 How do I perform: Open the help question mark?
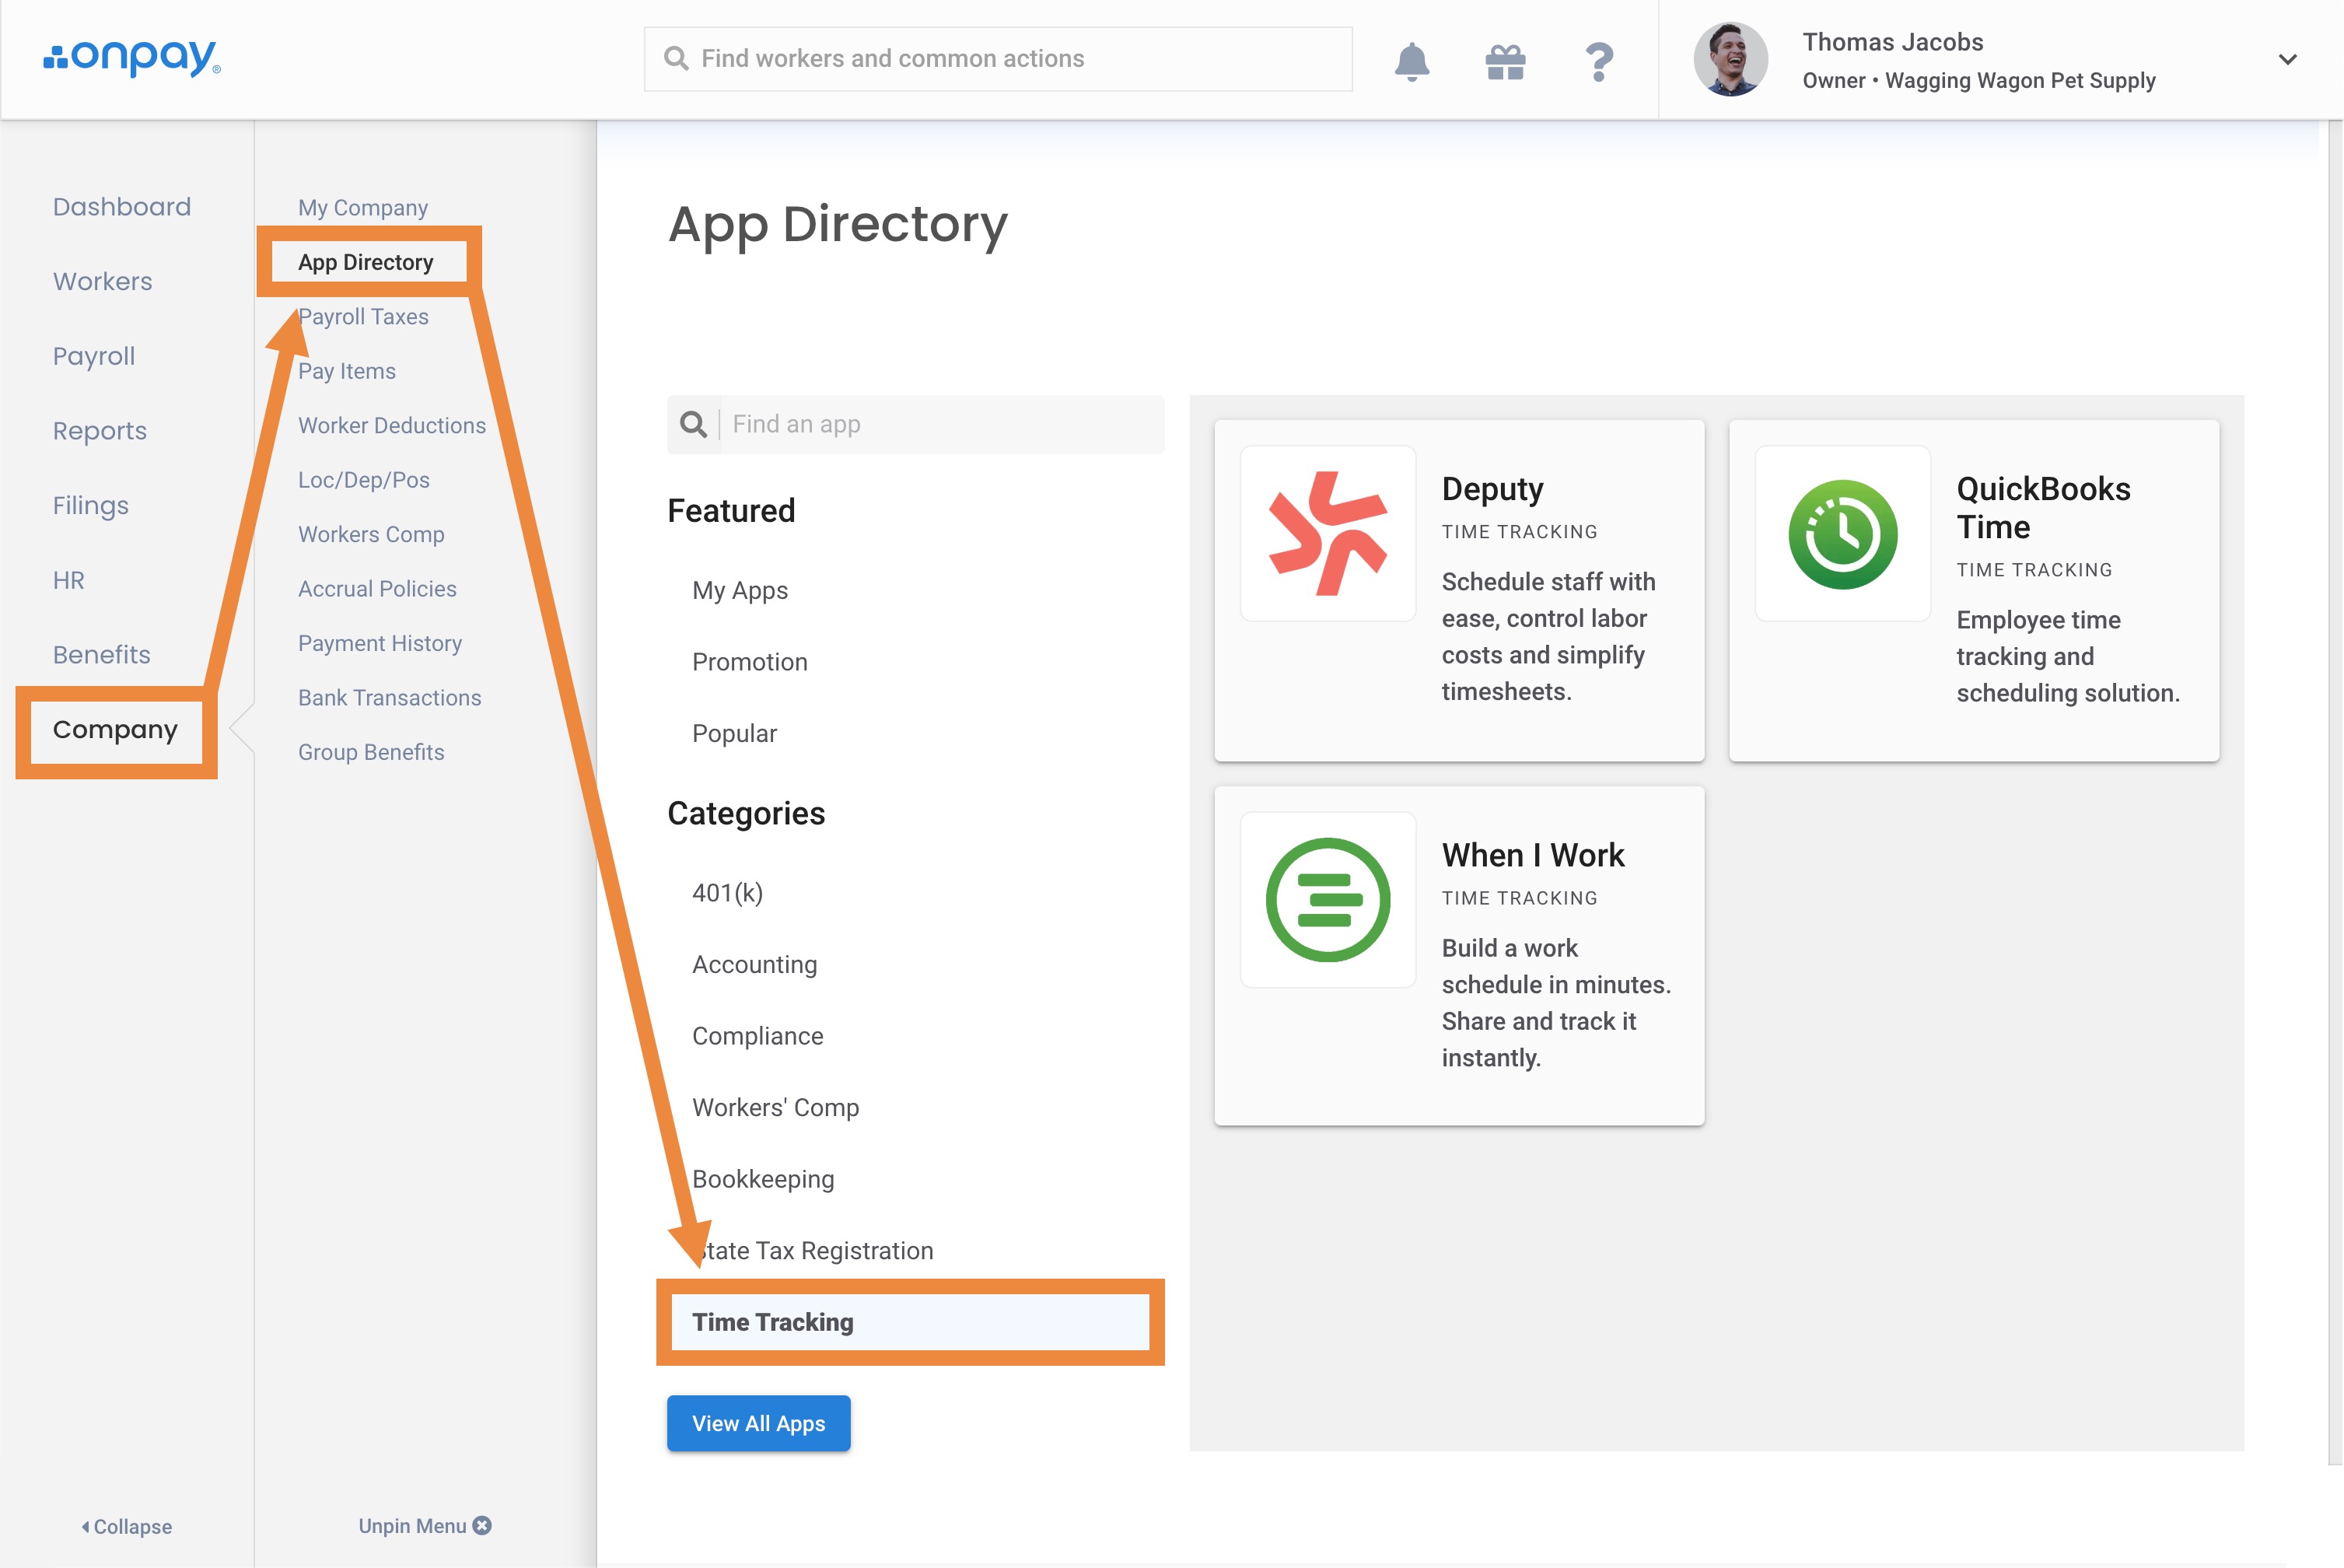(1599, 62)
